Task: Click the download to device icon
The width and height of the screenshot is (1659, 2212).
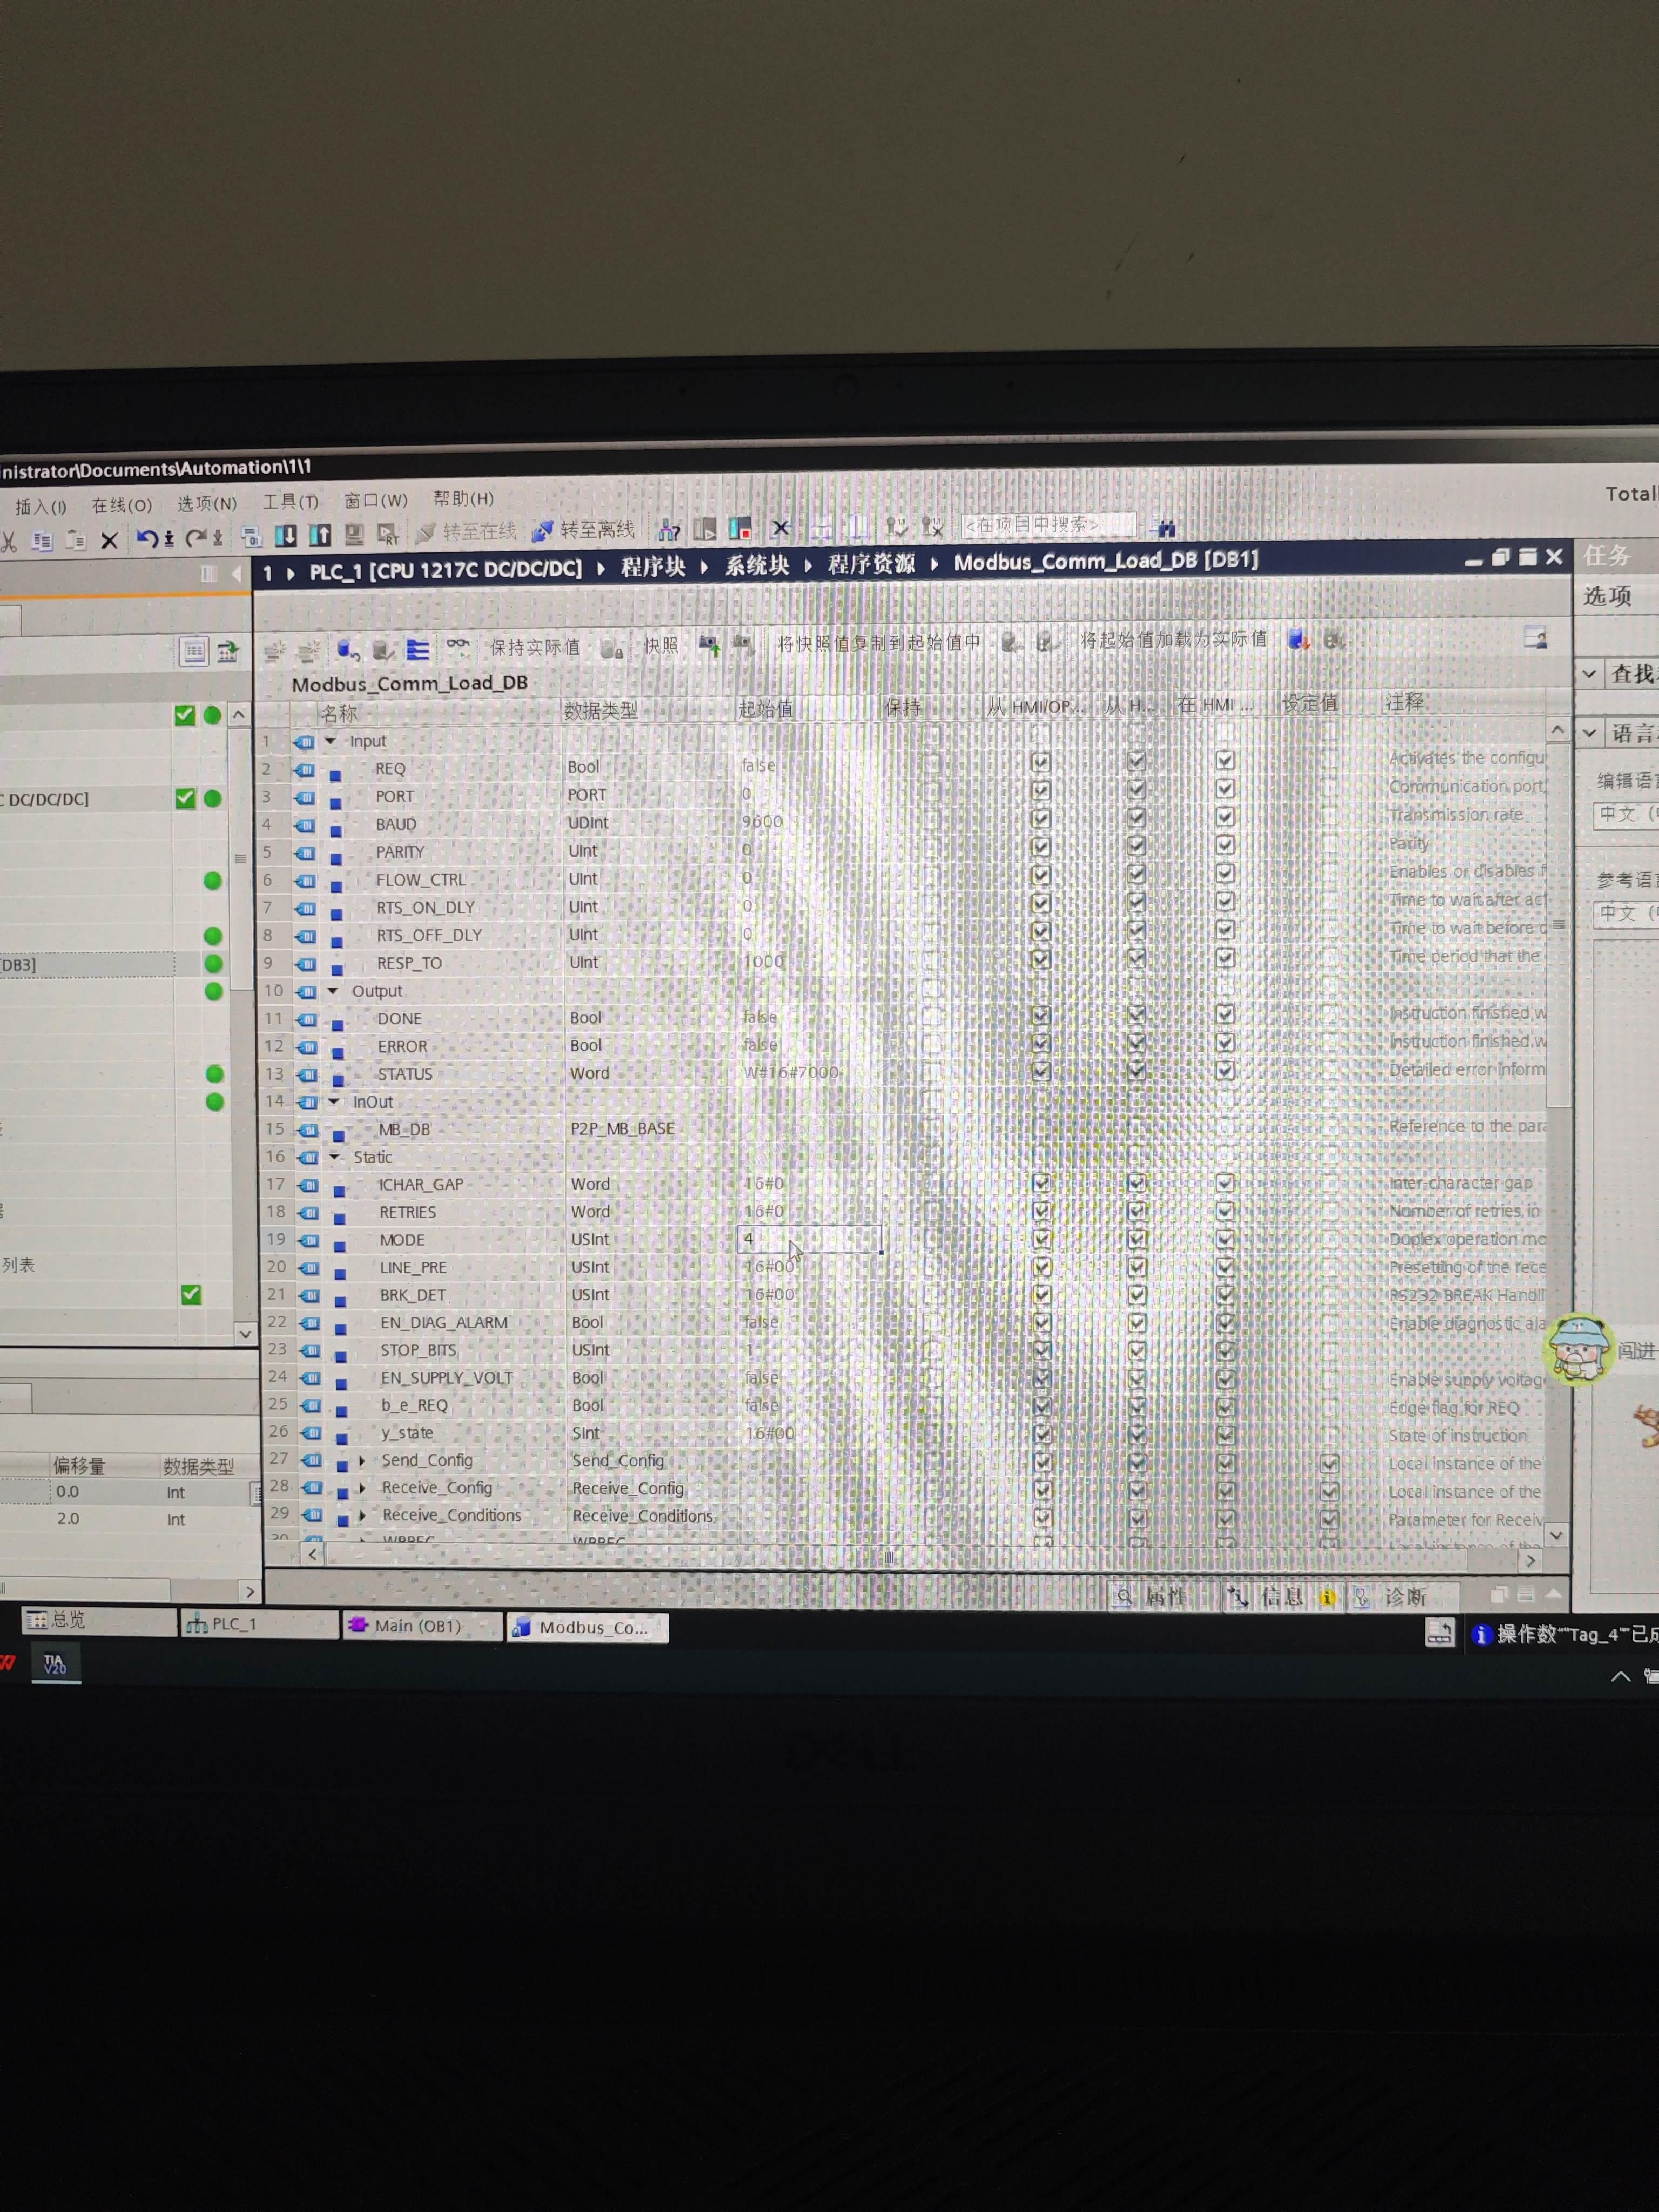Action: pyautogui.click(x=285, y=536)
